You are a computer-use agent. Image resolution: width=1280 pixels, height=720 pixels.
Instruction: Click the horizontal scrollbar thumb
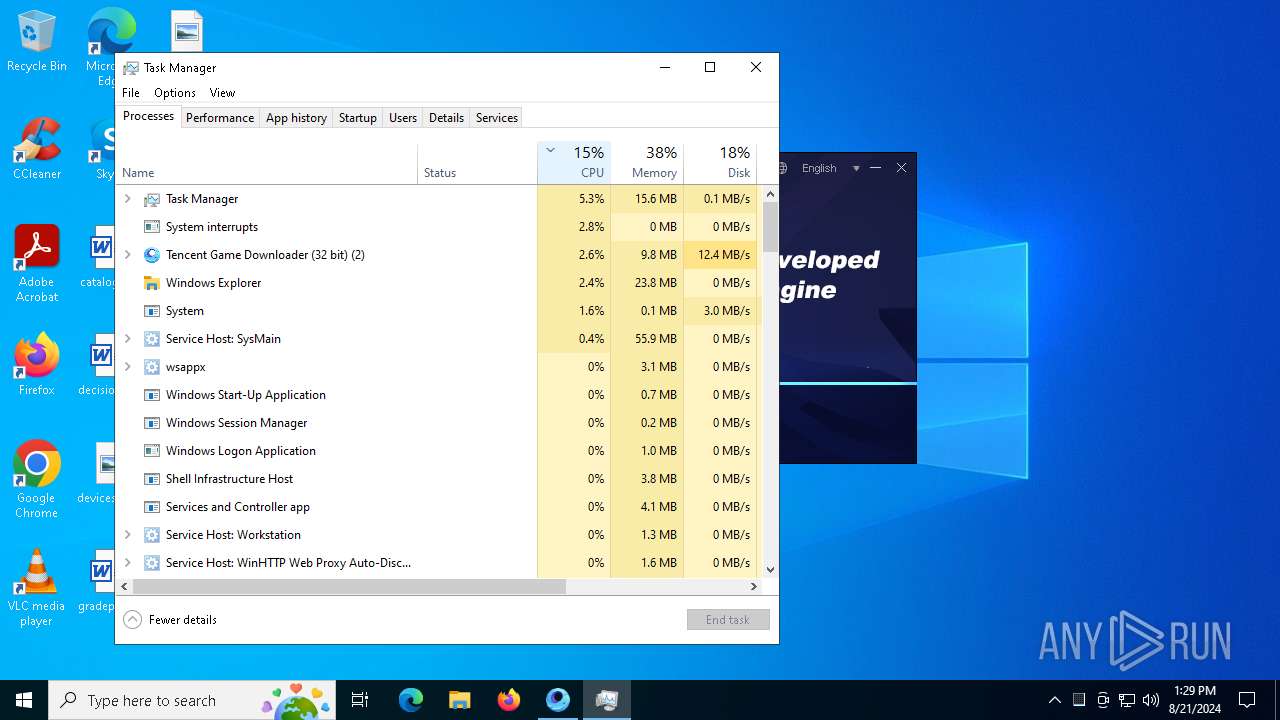(349, 587)
